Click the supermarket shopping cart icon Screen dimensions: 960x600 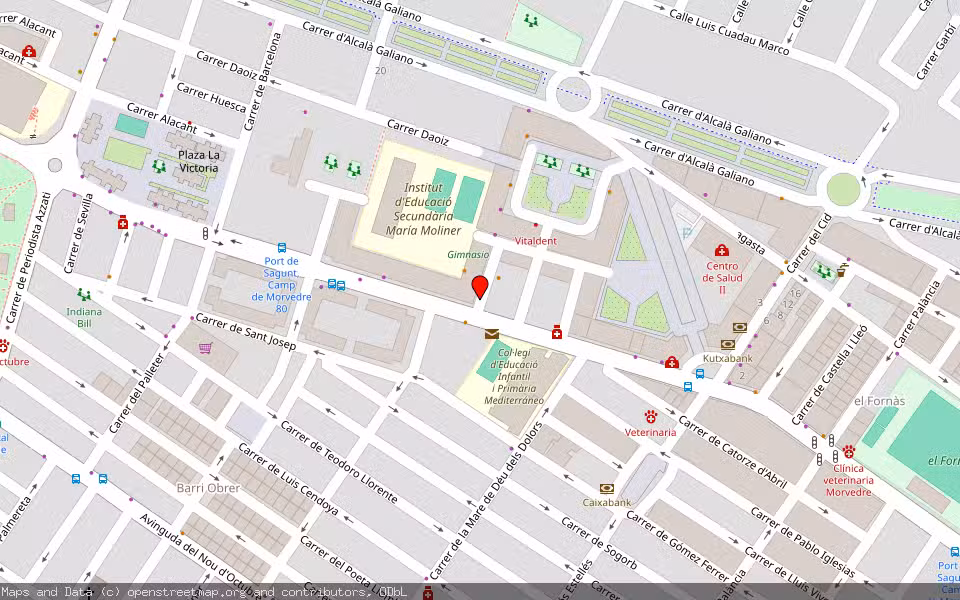click(x=205, y=346)
